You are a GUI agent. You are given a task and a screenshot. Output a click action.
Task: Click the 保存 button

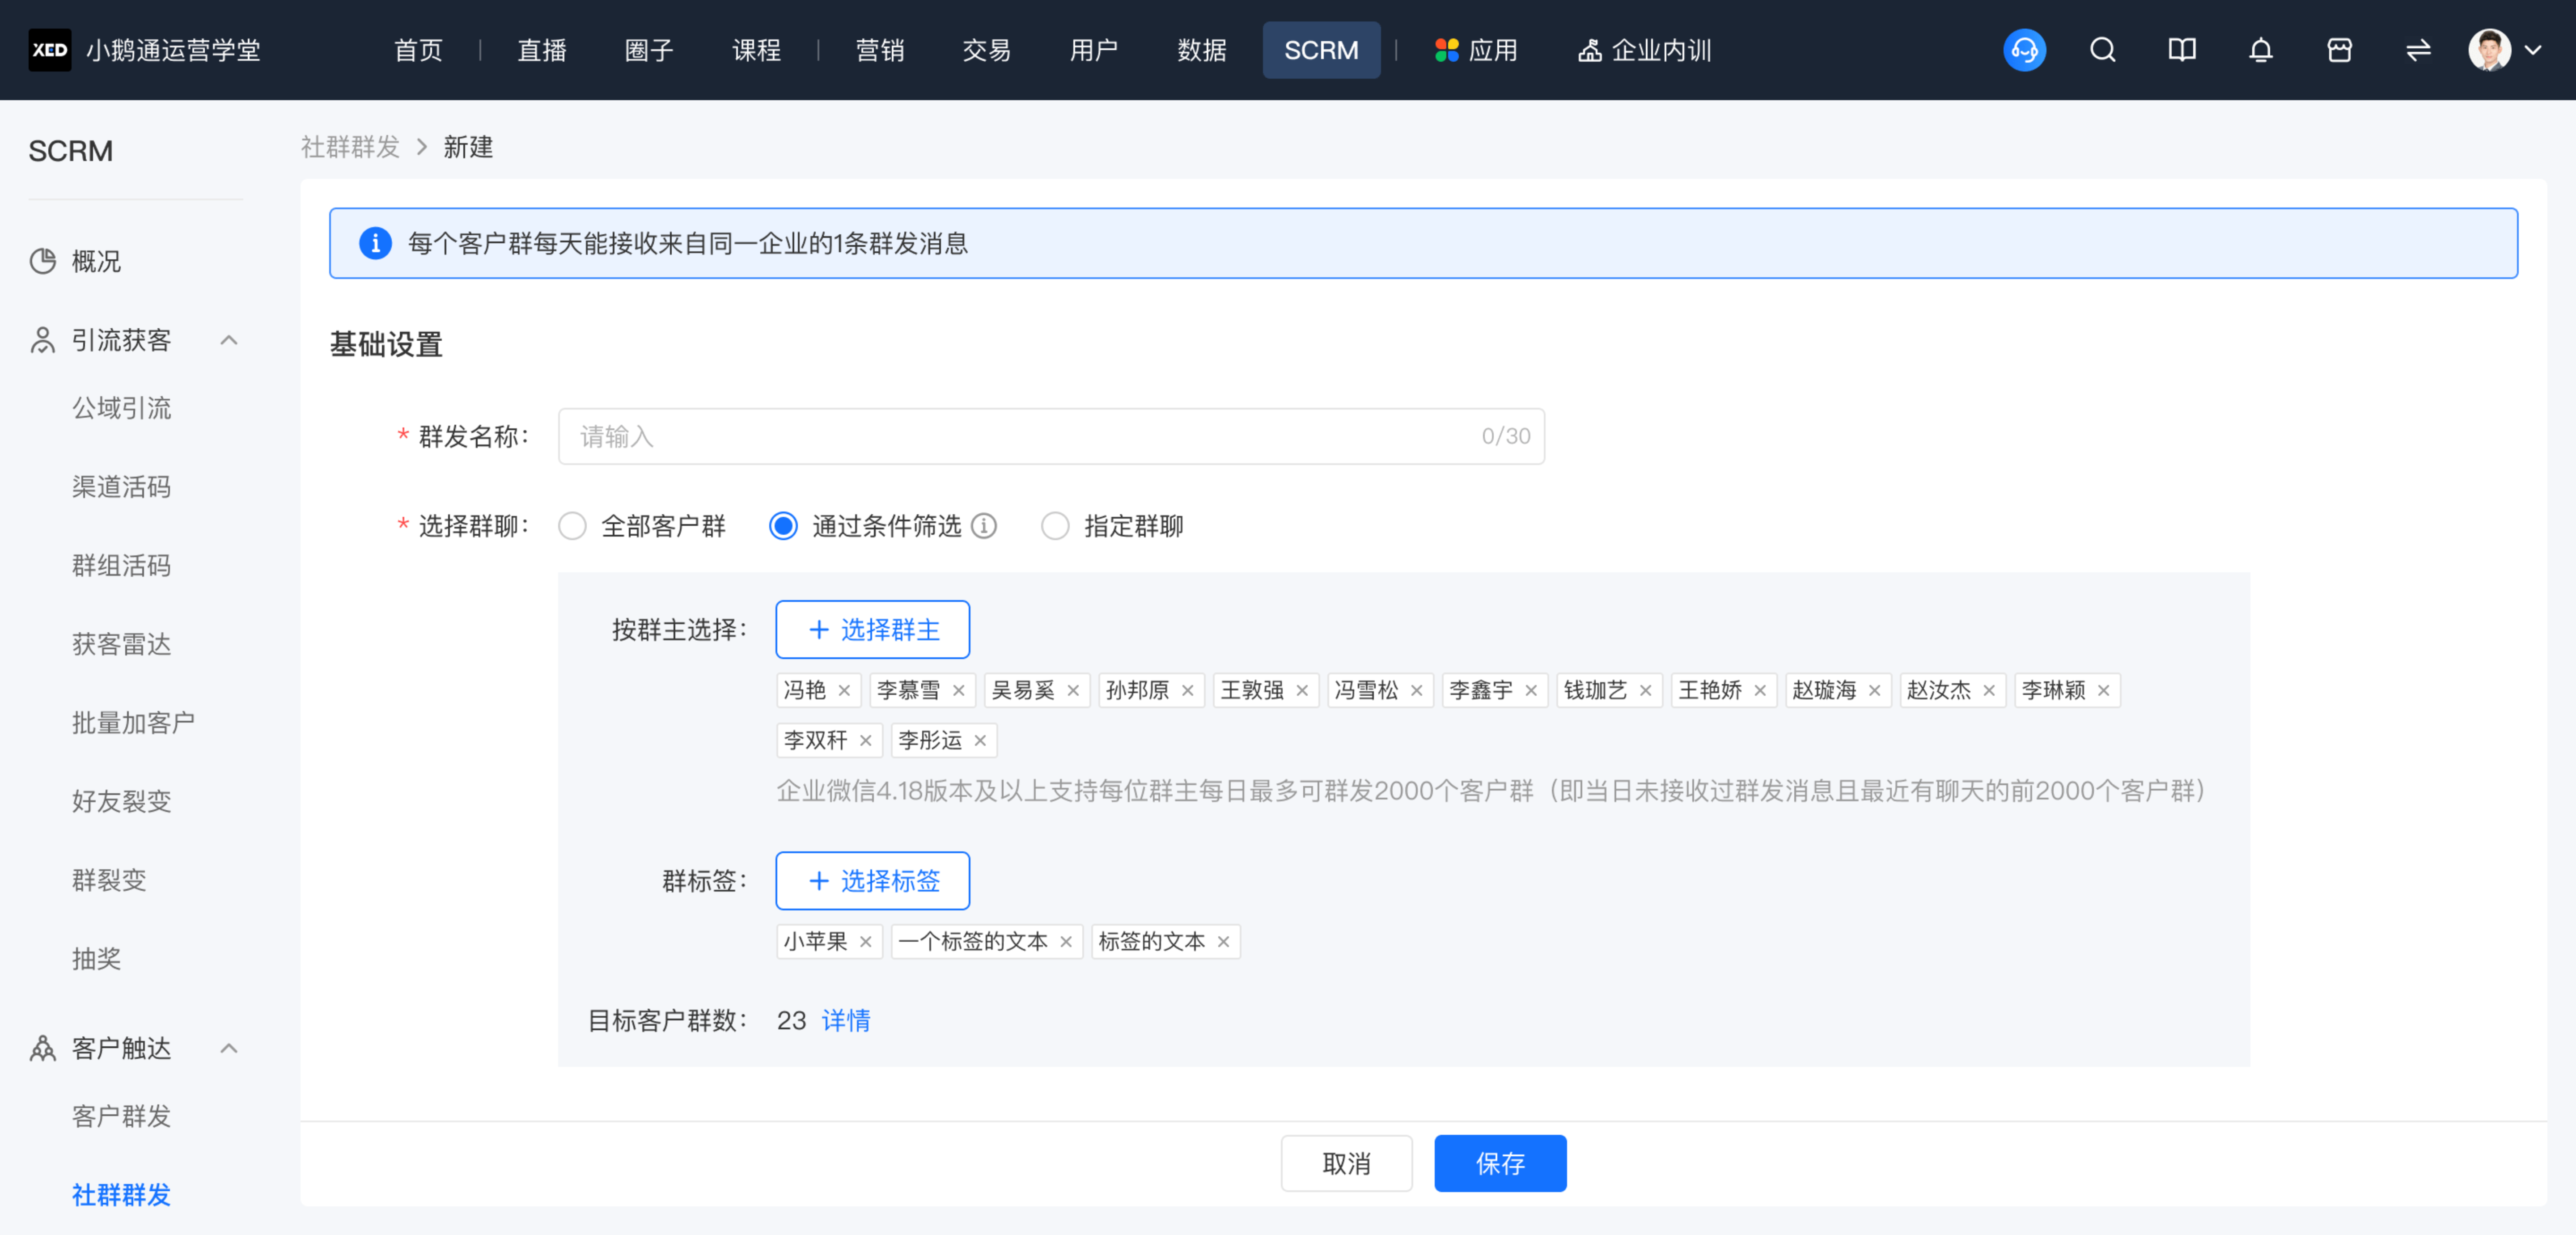pos(1500,1164)
